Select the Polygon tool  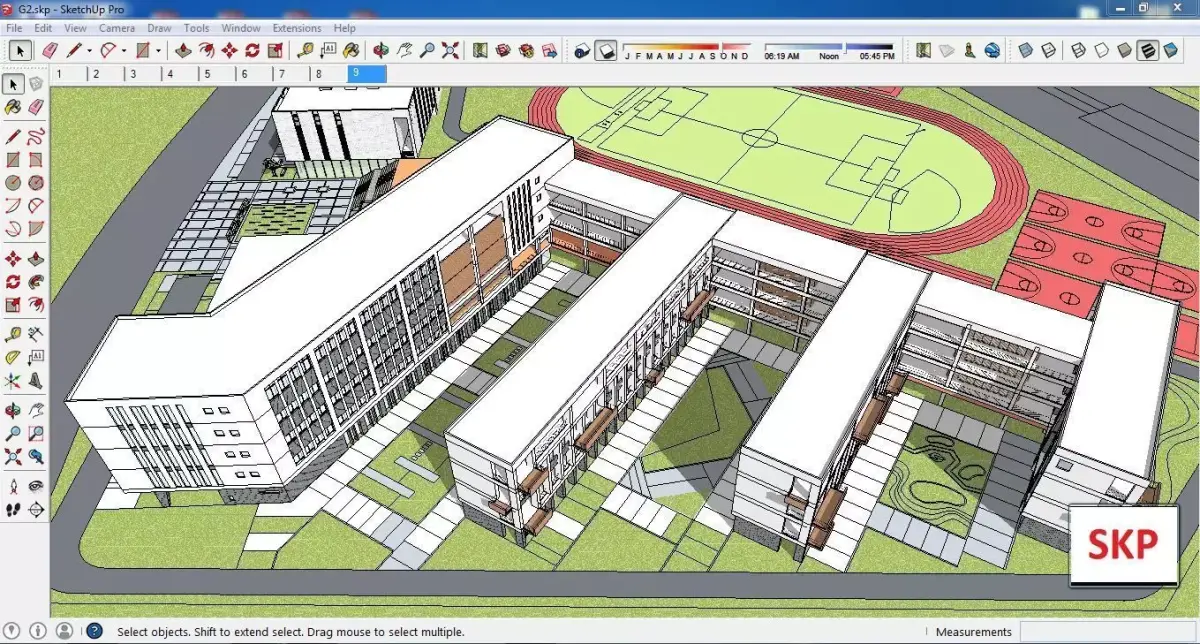tap(36, 183)
